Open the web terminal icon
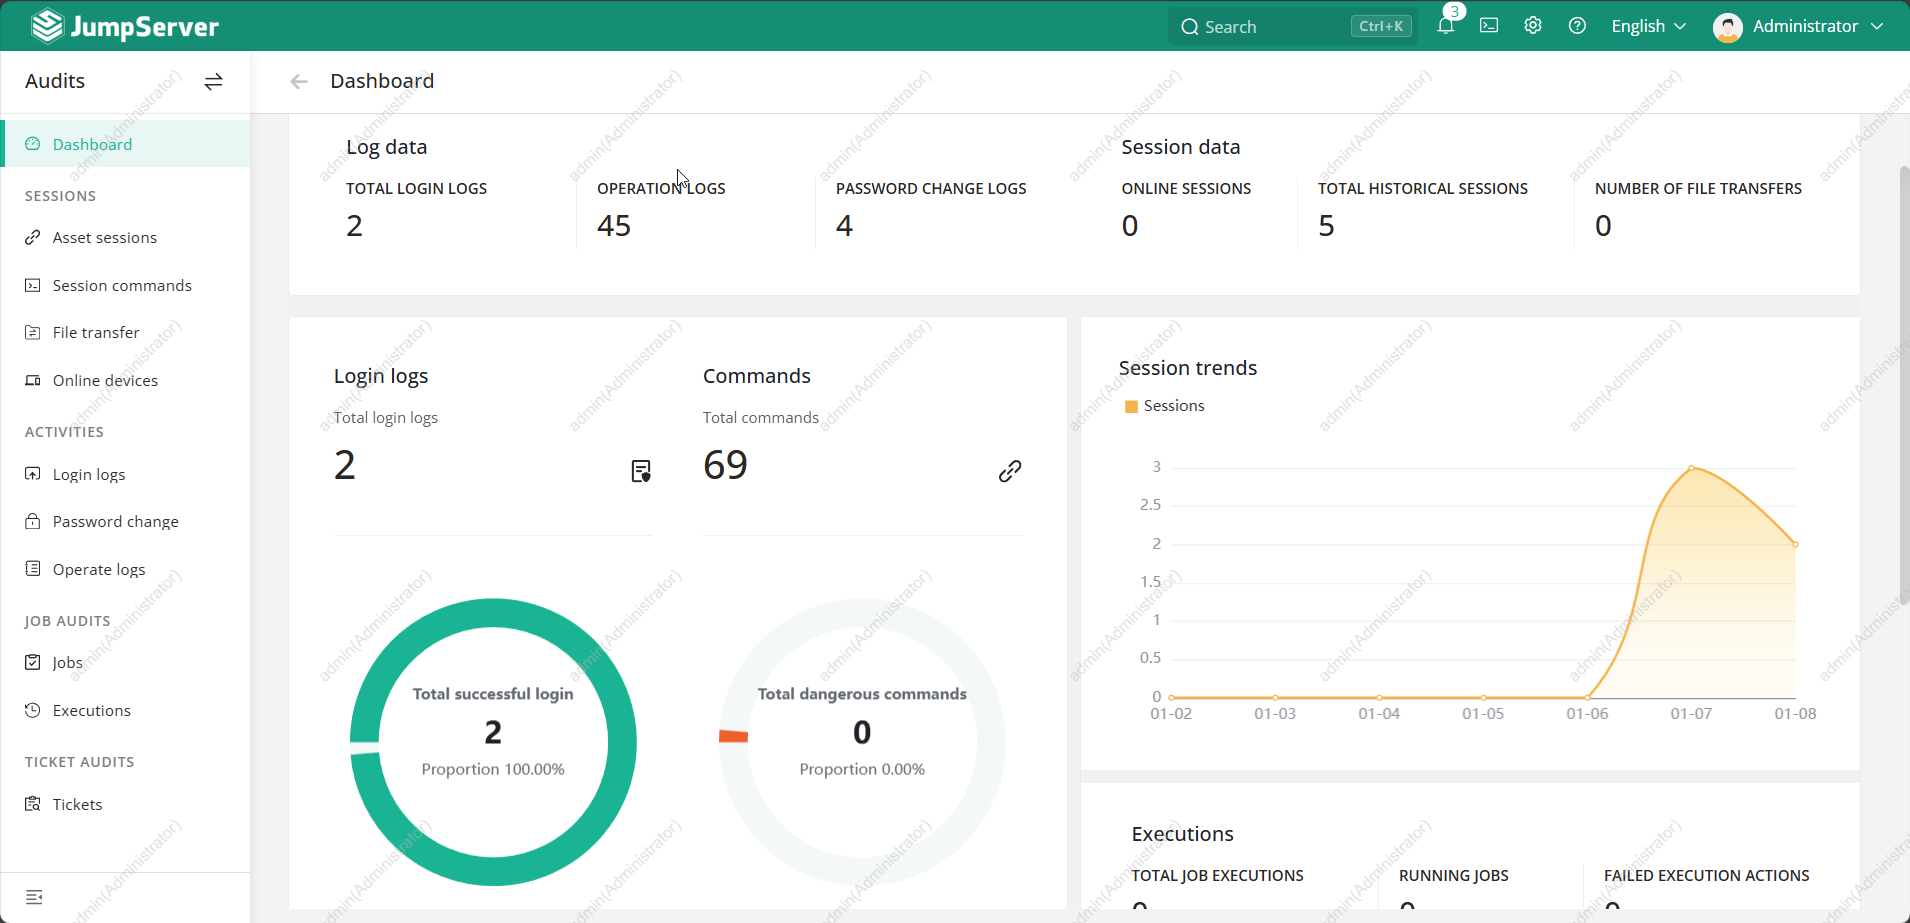Viewport: 1910px width, 923px height. coord(1489,26)
